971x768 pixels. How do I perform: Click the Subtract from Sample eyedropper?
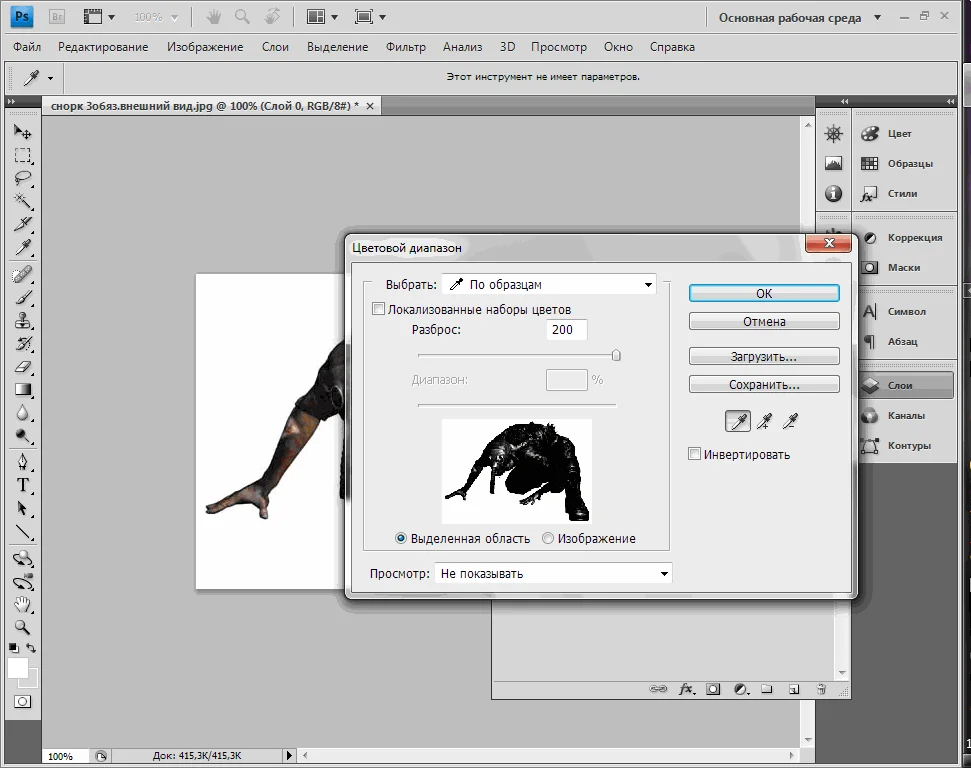(x=791, y=422)
